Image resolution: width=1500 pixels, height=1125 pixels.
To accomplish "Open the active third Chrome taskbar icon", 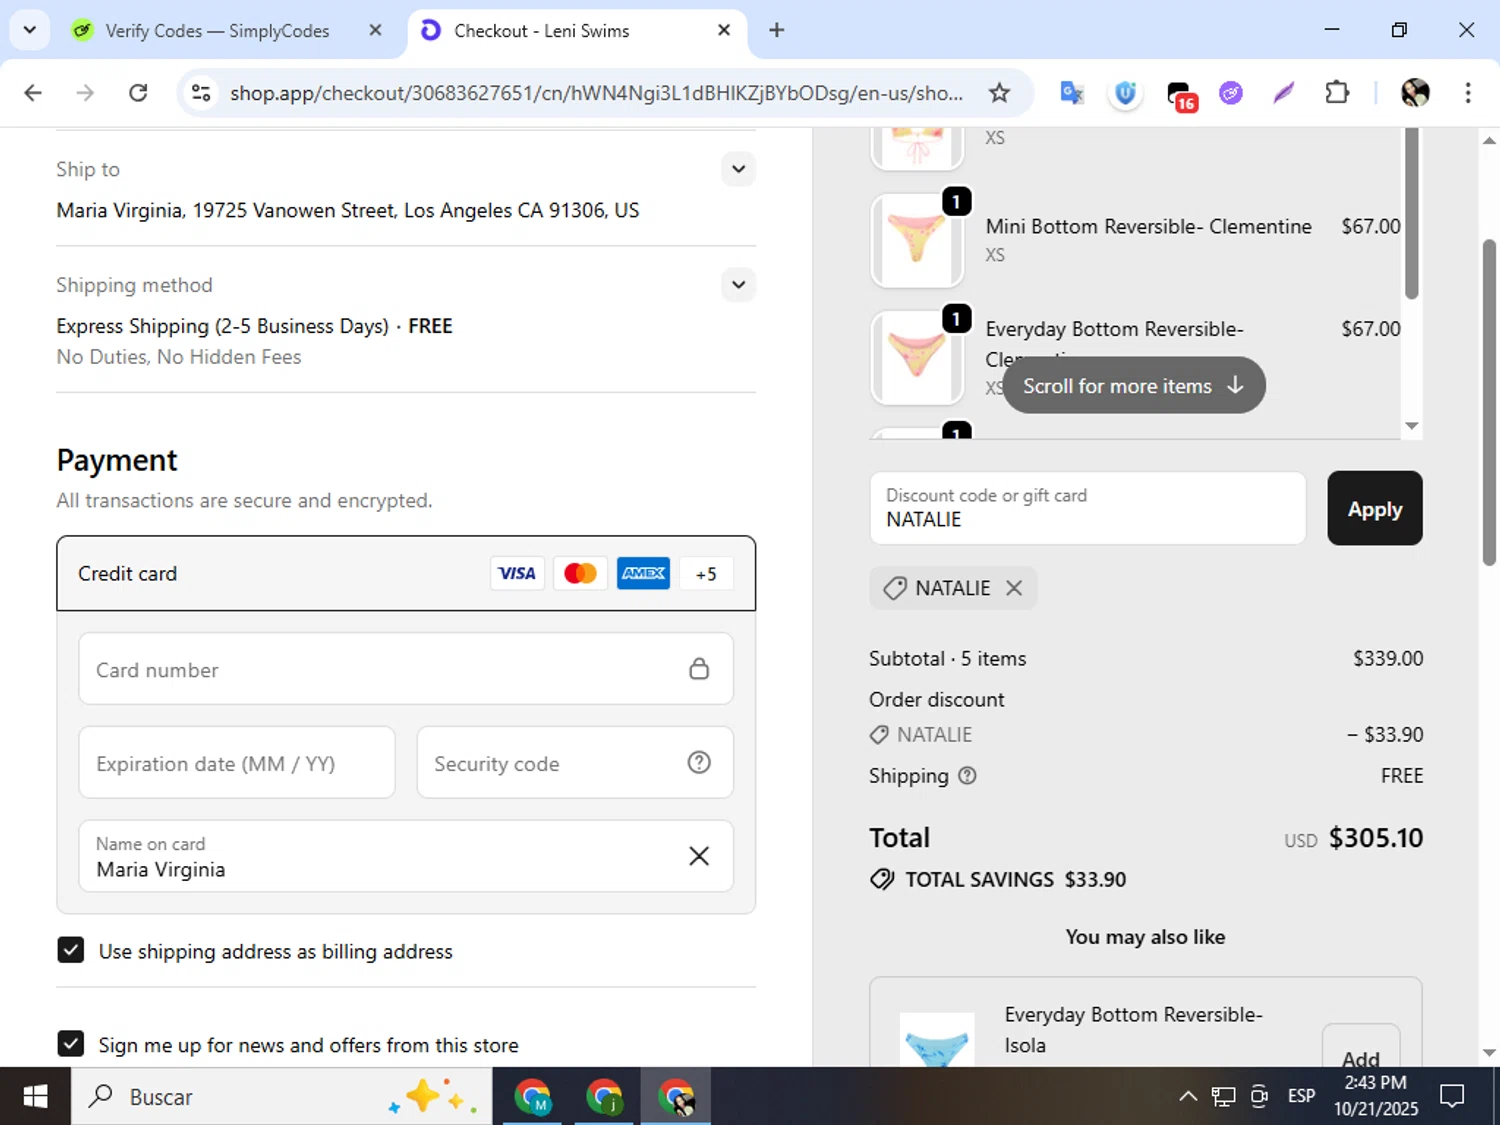I will coord(676,1096).
